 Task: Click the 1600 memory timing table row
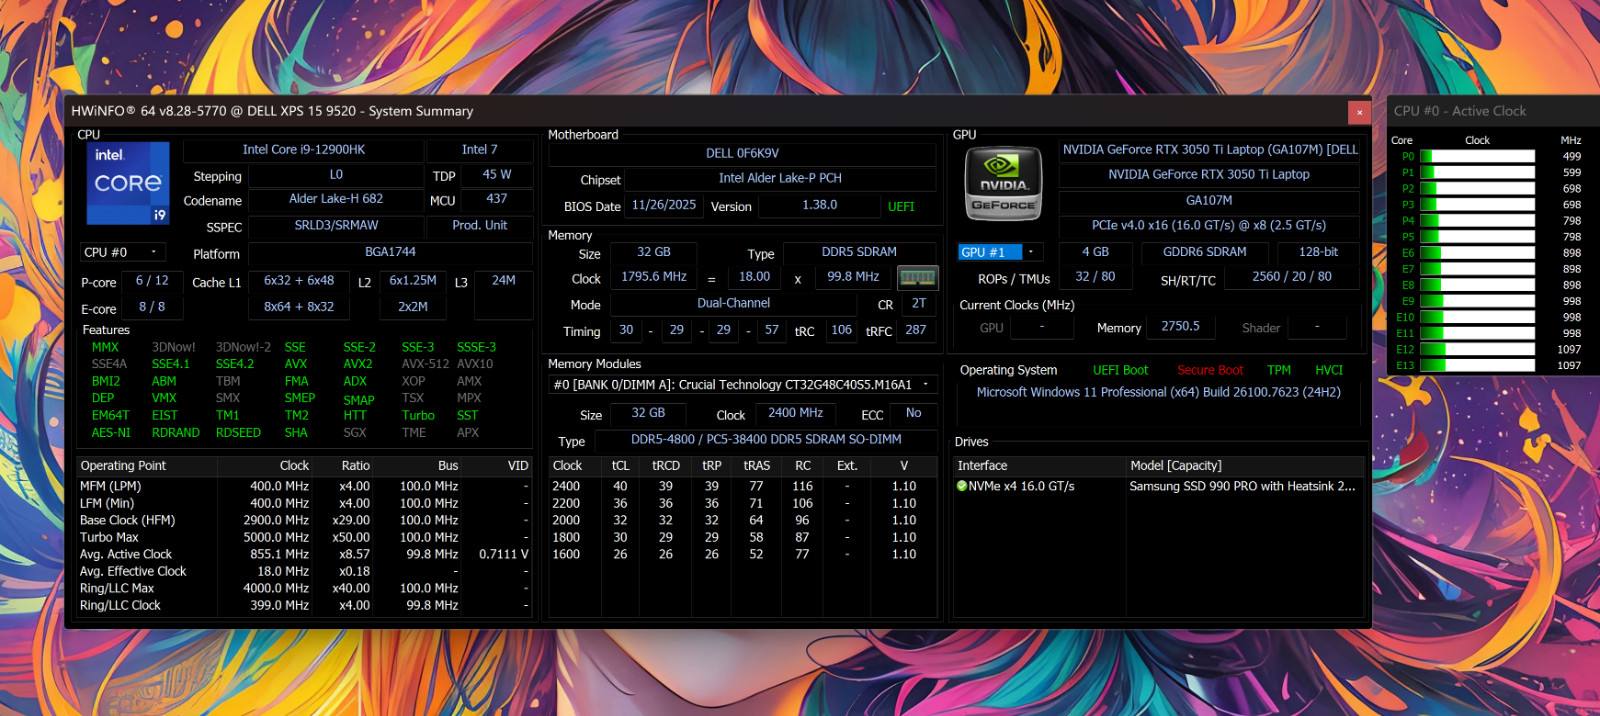coord(742,554)
